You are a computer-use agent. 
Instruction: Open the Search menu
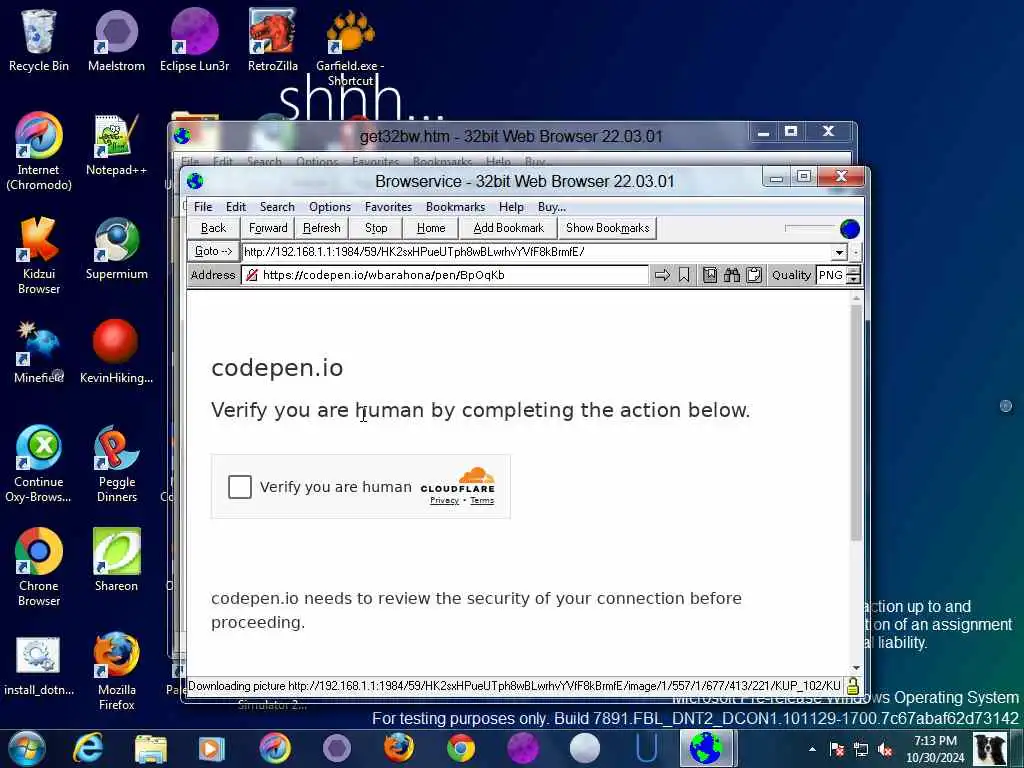coord(277,207)
